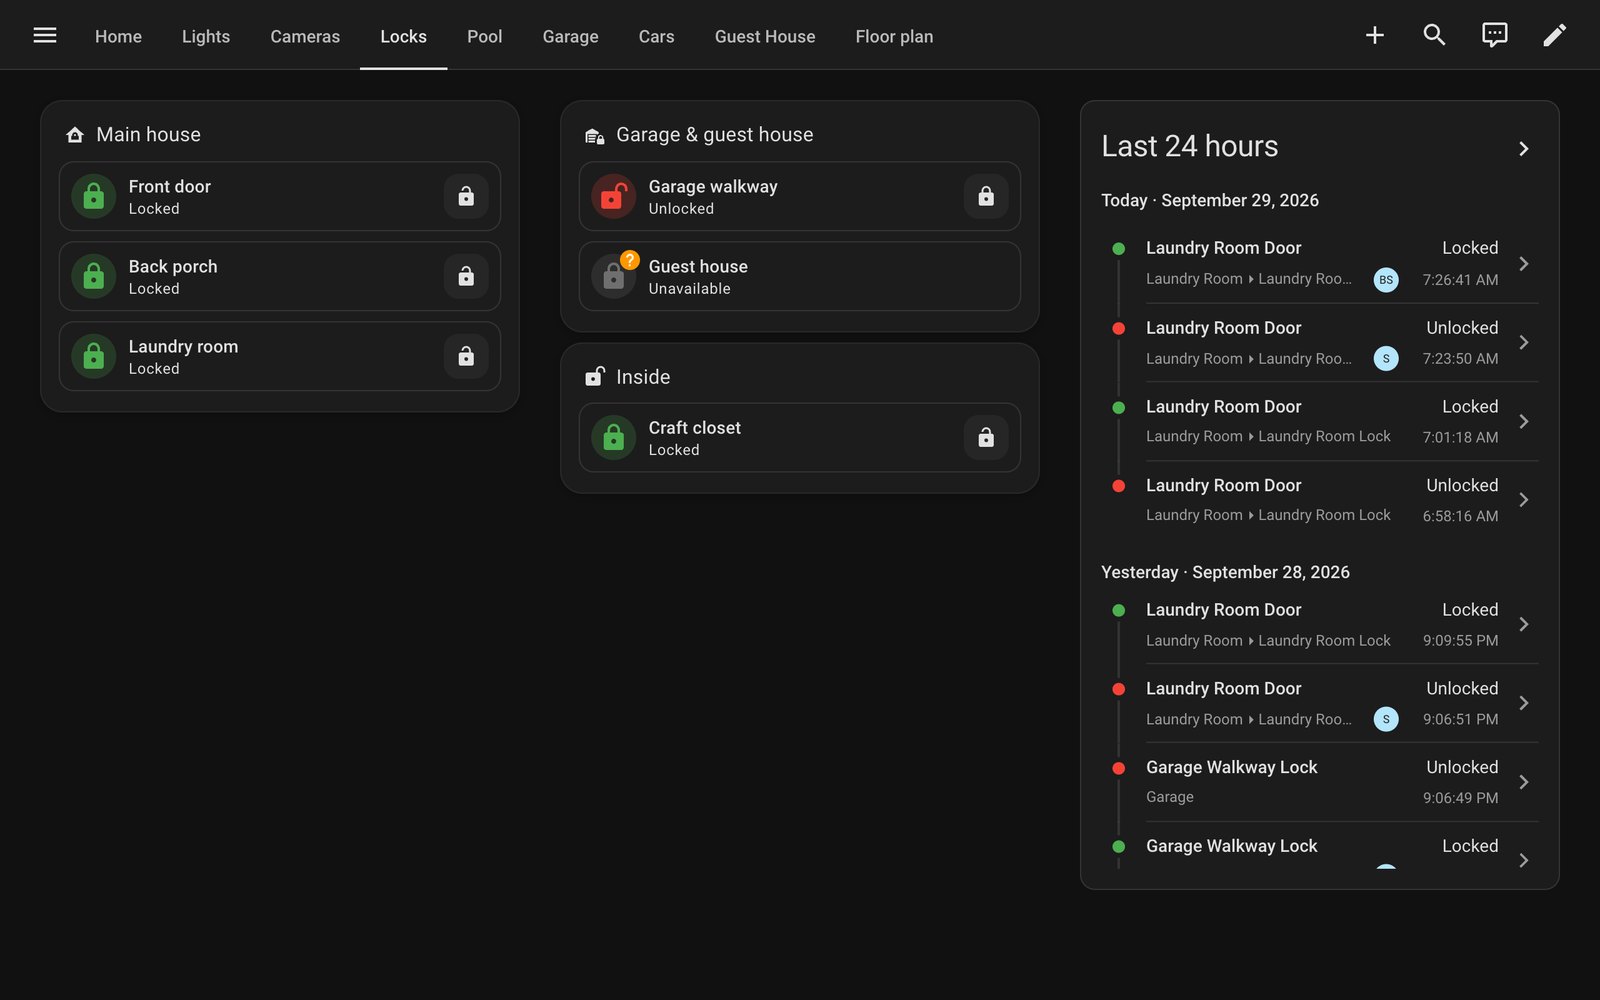Viewport: 1600px width, 1000px height.
Task: Expand the Garage Walkway Lock 9:06:49 PM entry
Action: click(1320, 782)
